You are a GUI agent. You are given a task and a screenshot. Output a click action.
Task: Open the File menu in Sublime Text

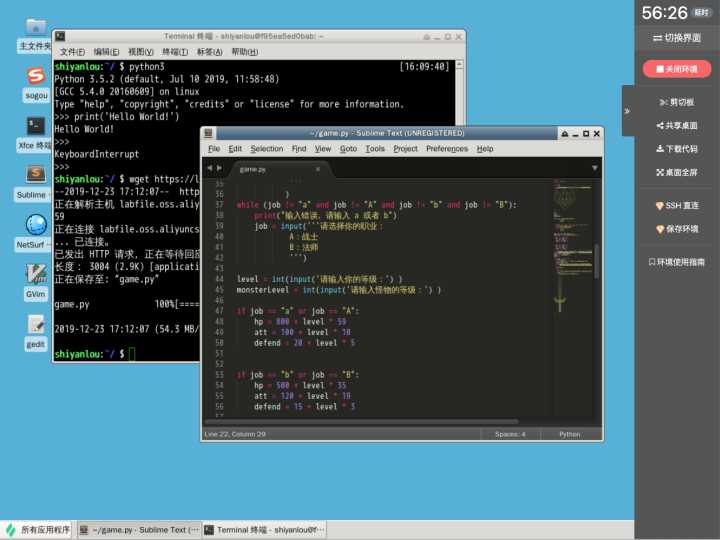pyautogui.click(x=214, y=149)
